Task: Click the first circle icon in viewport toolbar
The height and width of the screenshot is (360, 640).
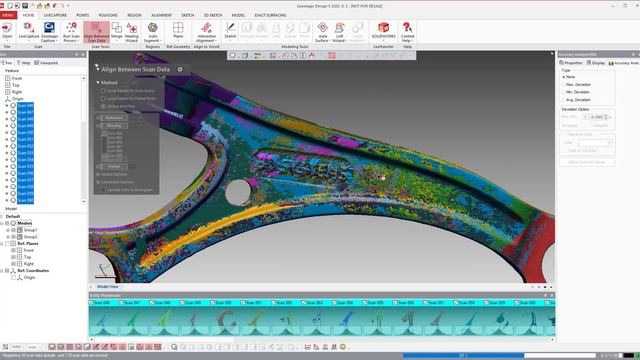Action: [x=233, y=56]
